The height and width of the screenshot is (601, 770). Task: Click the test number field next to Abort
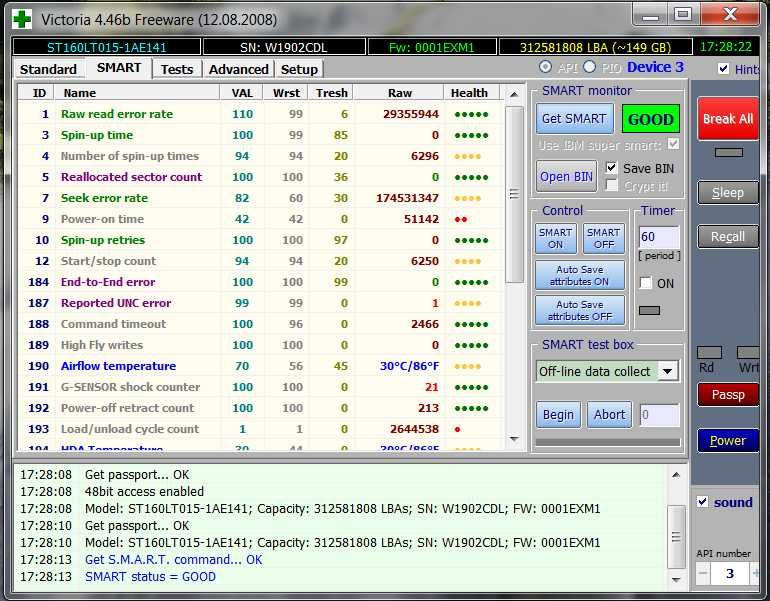(660, 415)
